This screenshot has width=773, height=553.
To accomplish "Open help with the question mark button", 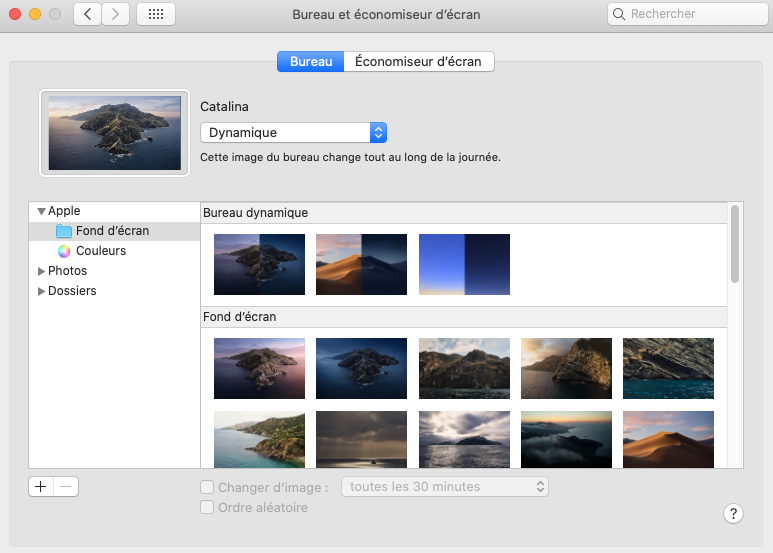I will [733, 514].
